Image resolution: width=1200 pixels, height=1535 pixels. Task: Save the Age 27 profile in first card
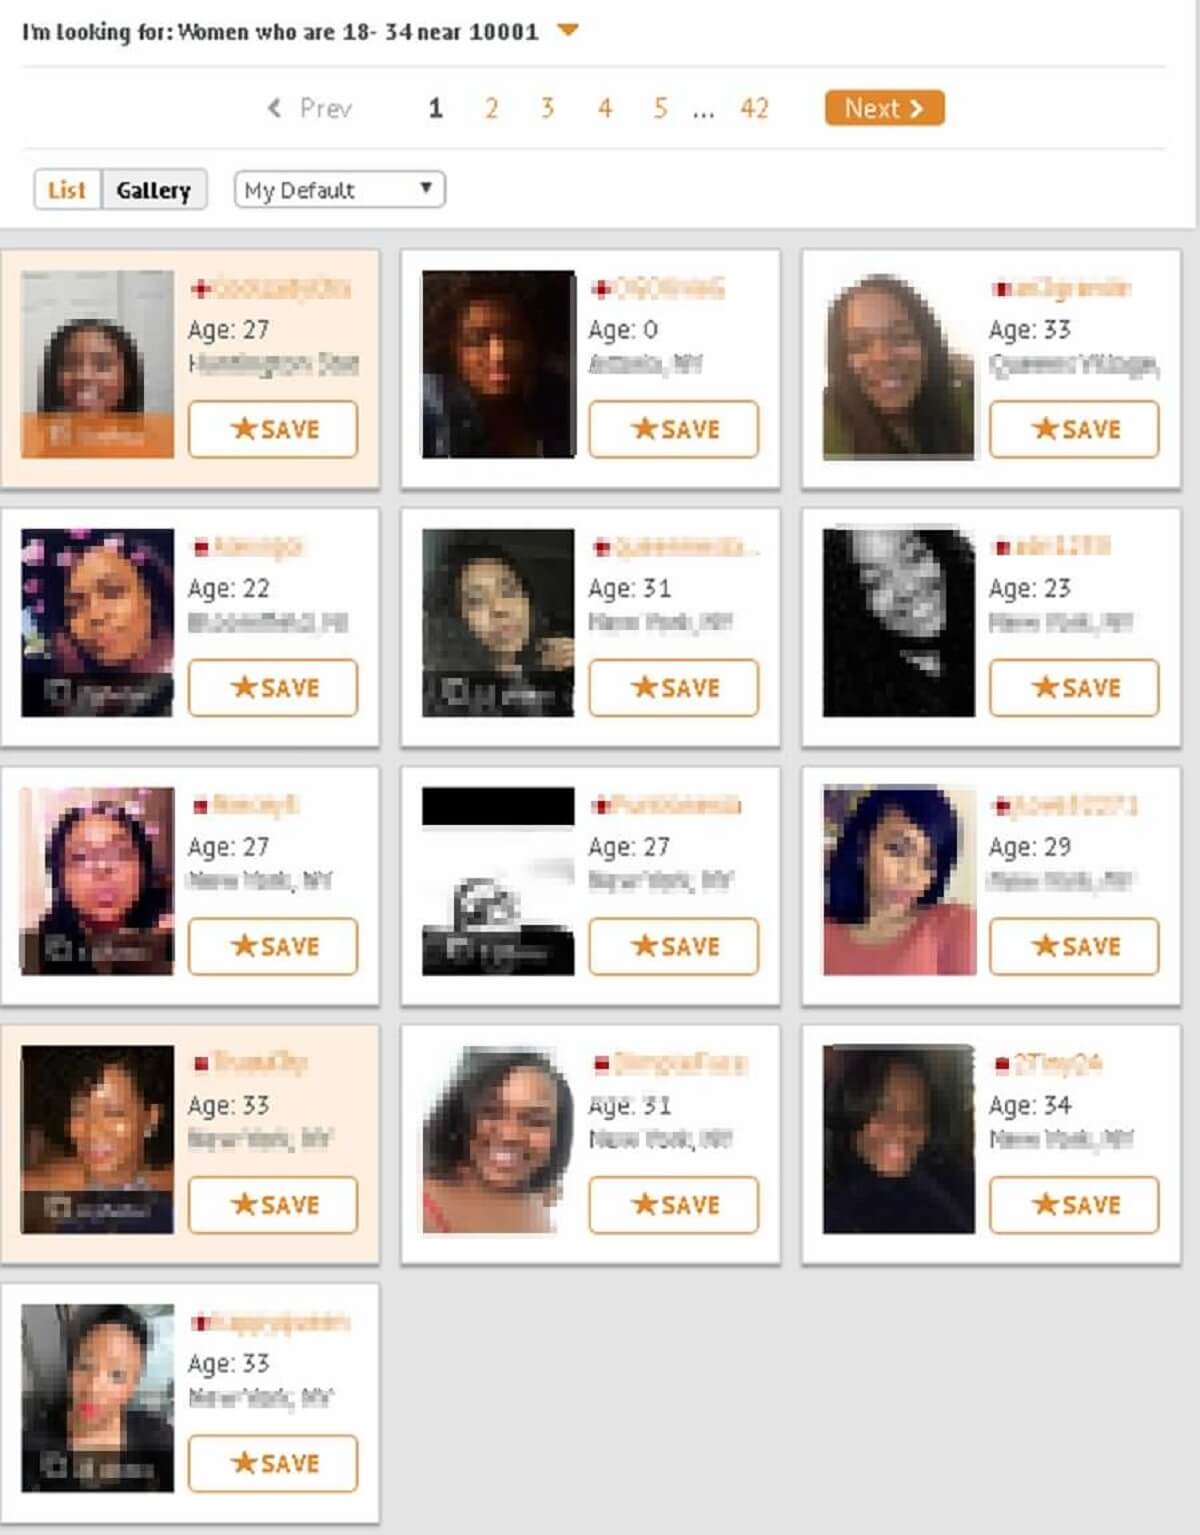(x=273, y=429)
